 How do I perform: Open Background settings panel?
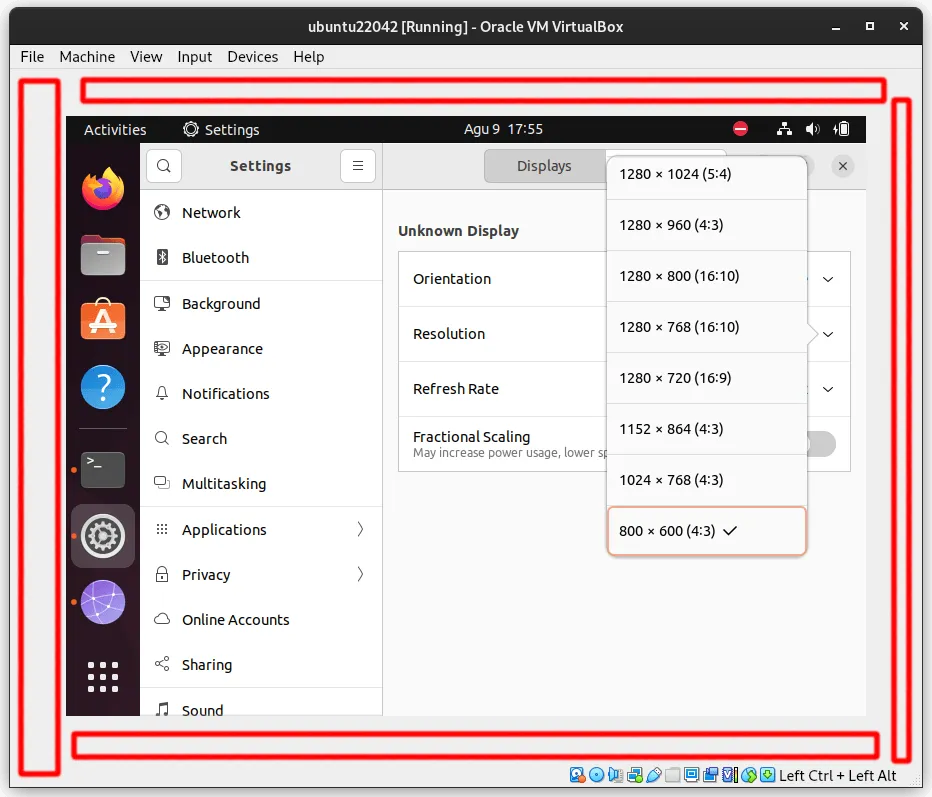(x=261, y=304)
